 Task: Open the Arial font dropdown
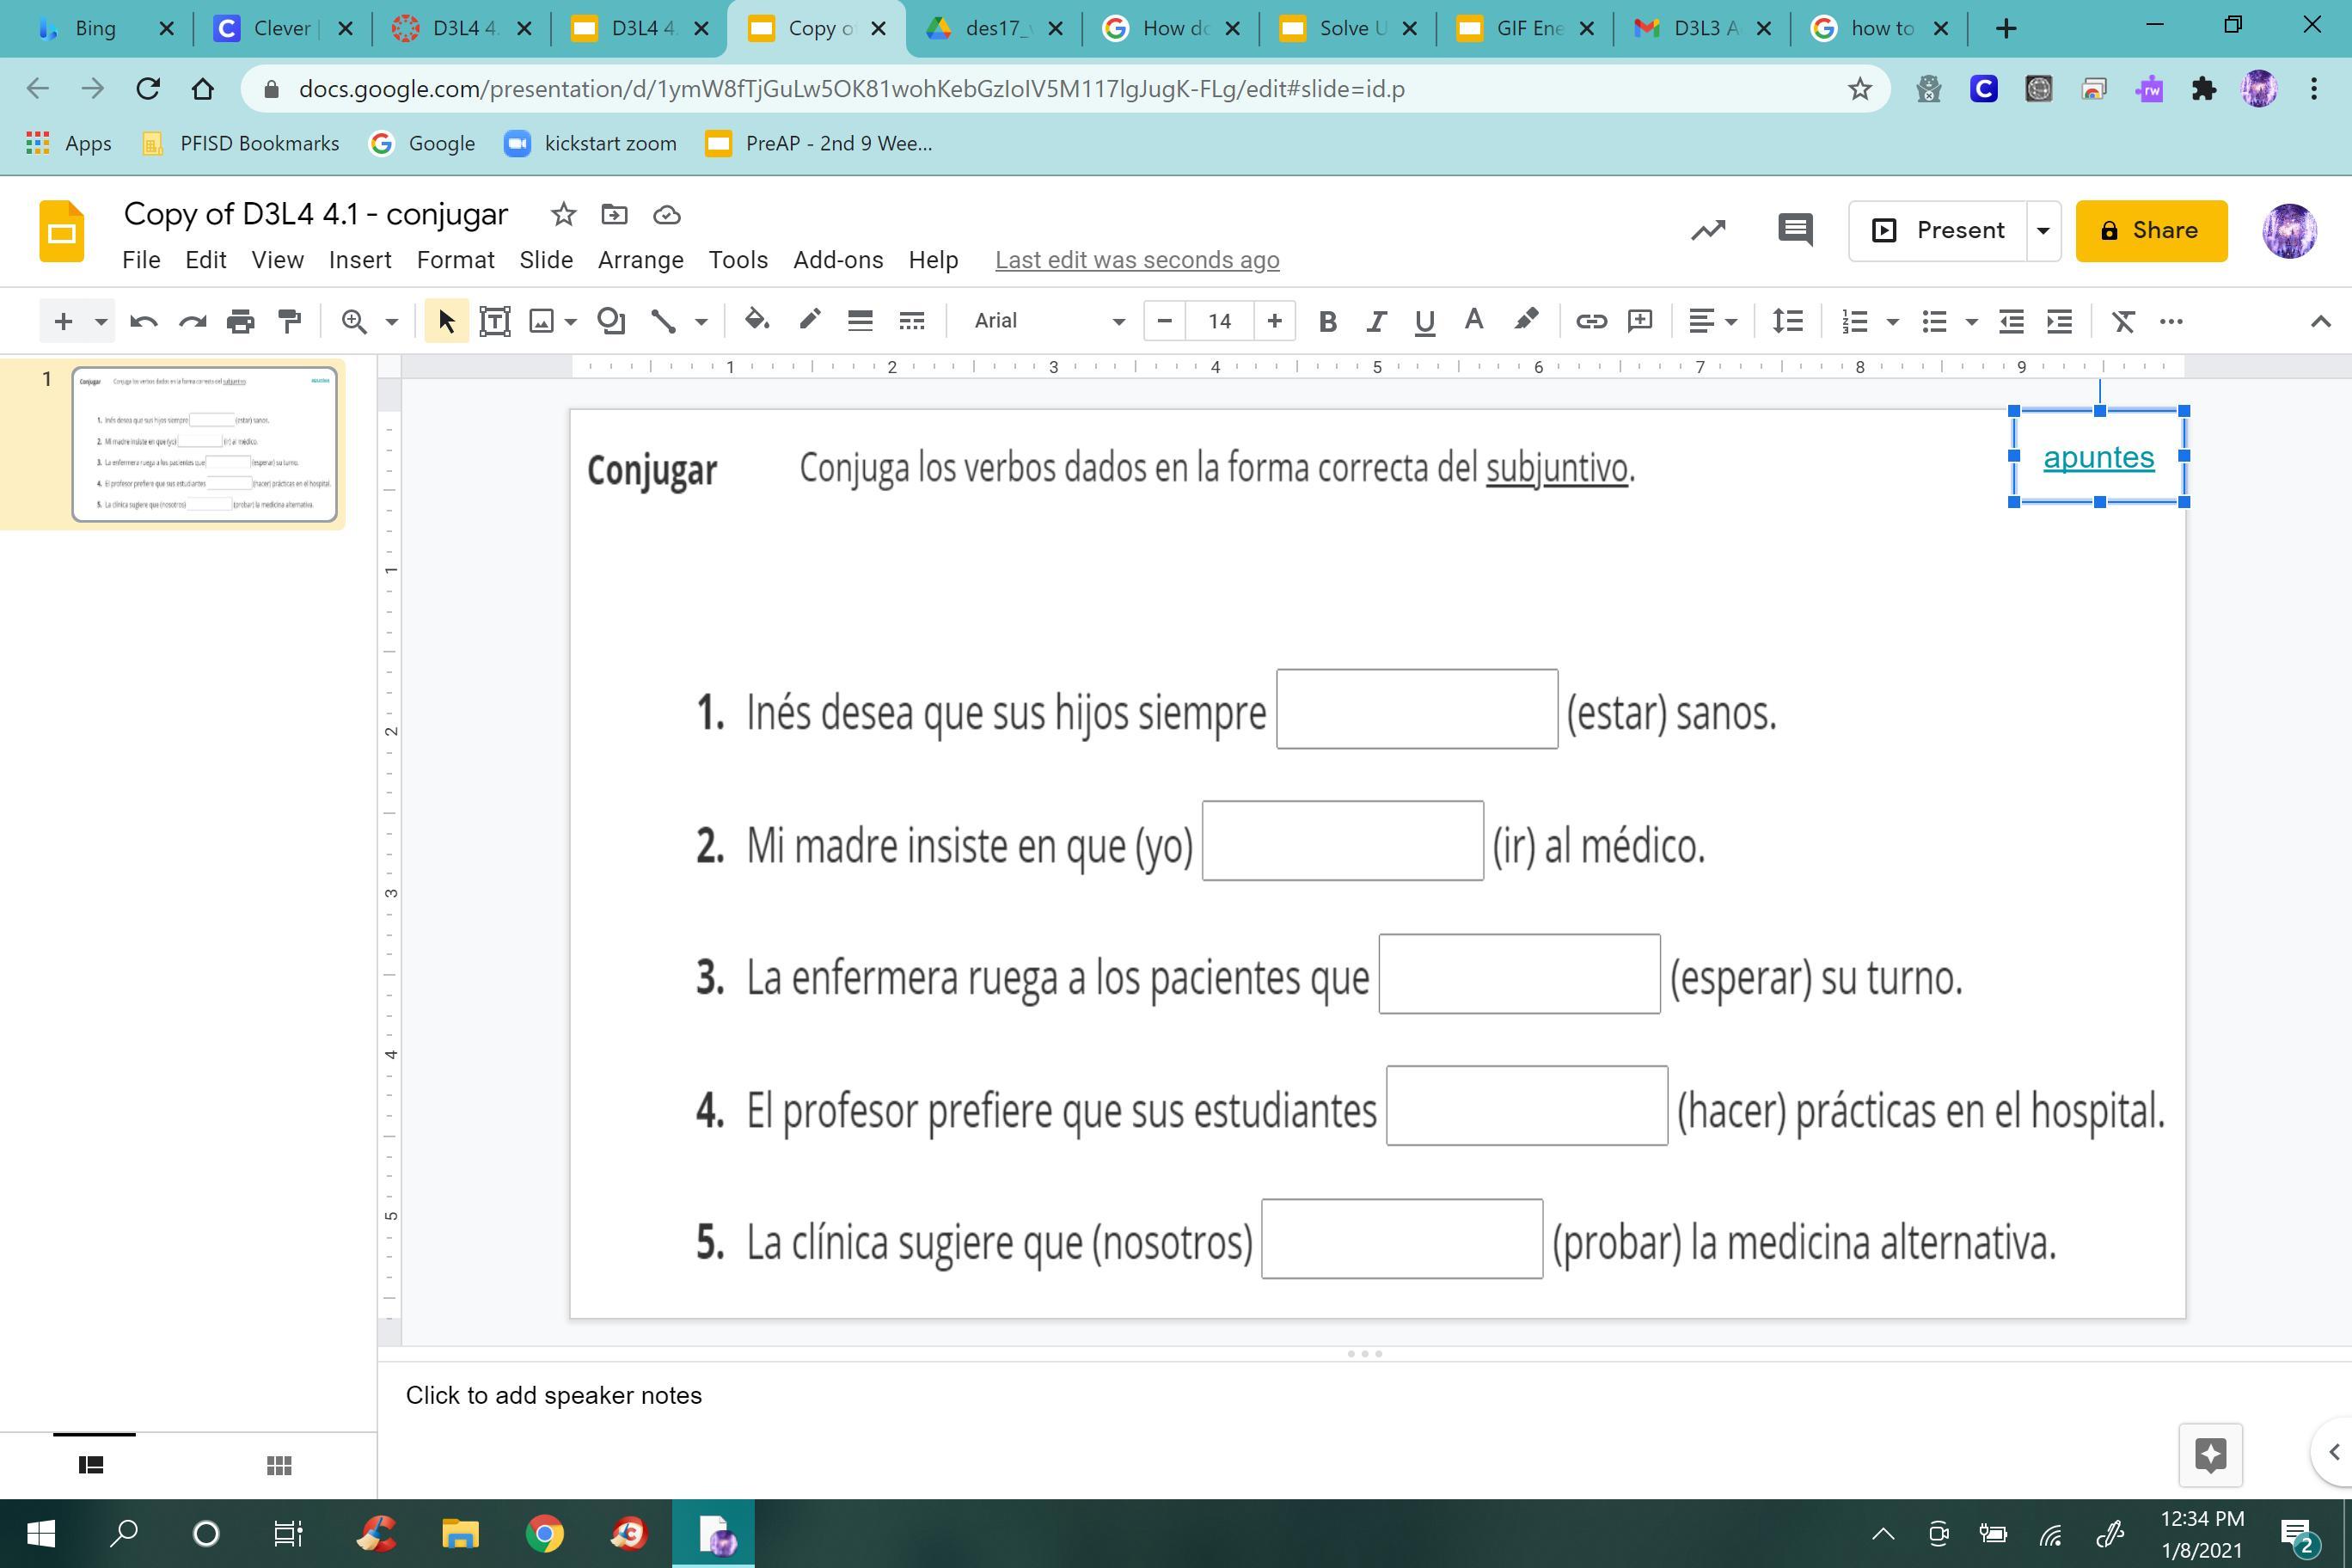pos(1048,321)
